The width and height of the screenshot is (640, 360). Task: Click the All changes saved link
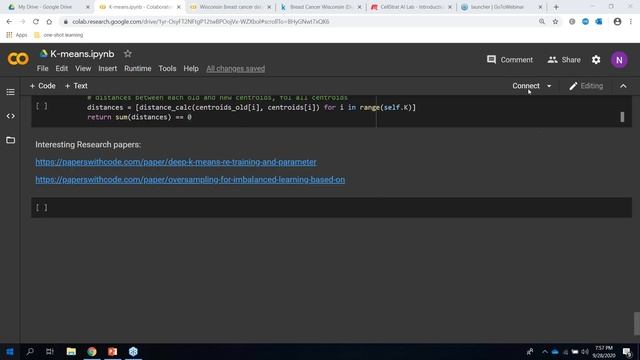pyautogui.click(x=236, y=69)
